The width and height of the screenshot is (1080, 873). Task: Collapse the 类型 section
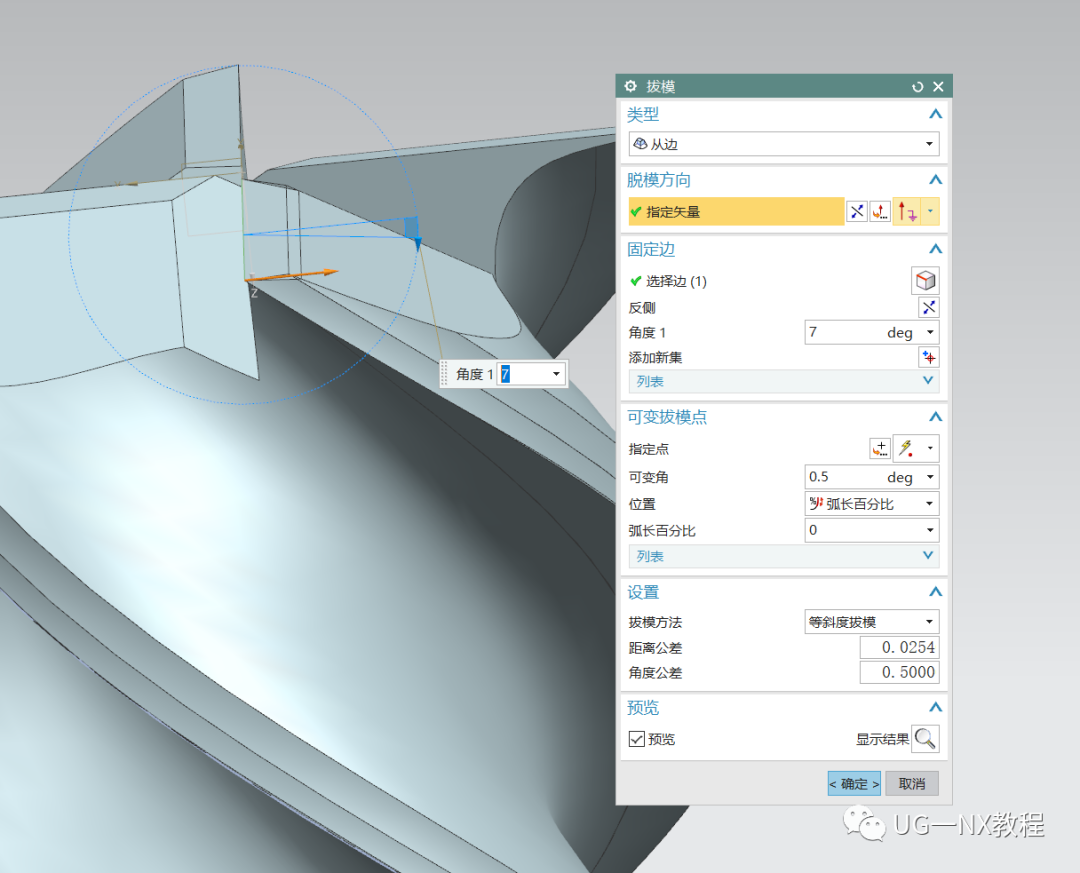point(935,114)
